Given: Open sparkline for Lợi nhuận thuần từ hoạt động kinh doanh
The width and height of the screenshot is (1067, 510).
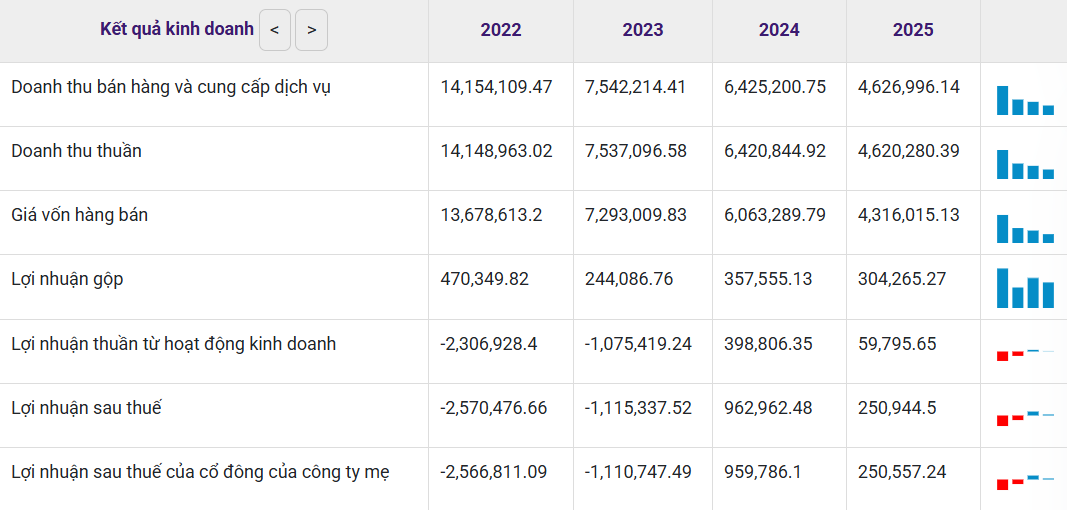Looking at the screenshot, I should tap(1025, 354).
